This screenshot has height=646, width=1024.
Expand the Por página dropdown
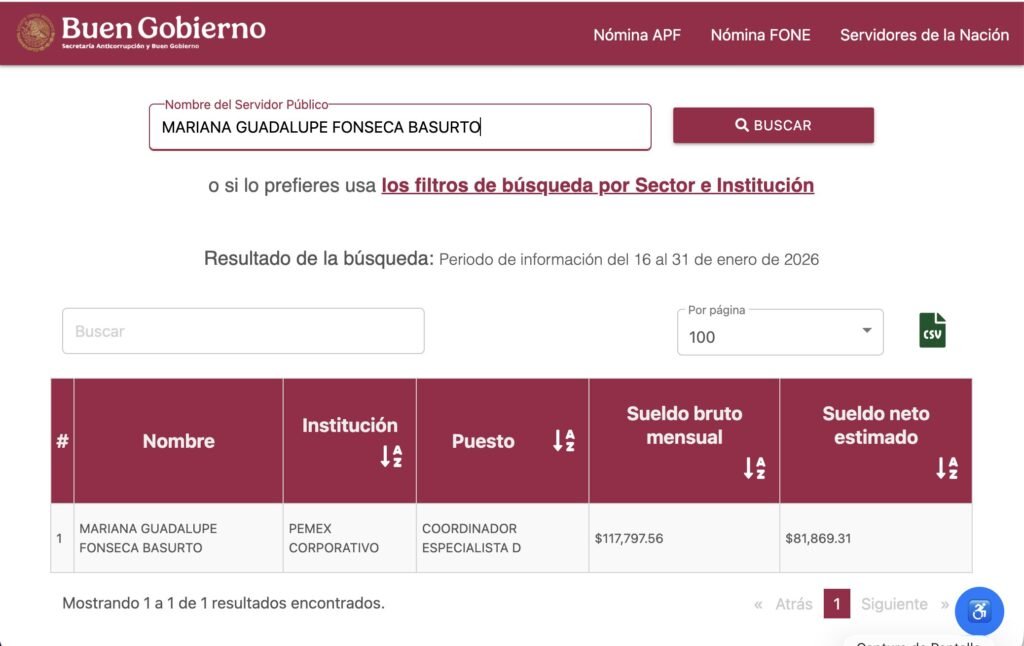[x=780, y=332]
